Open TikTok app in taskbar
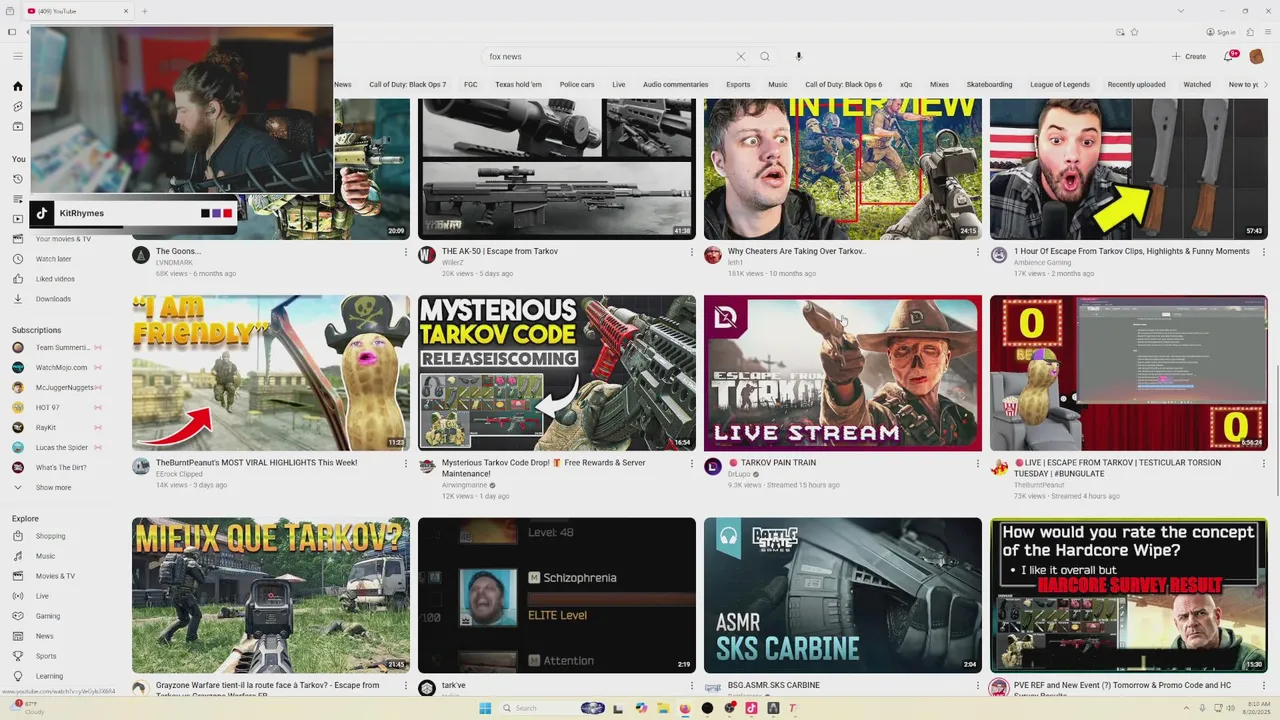 click(x=751, y=708)
